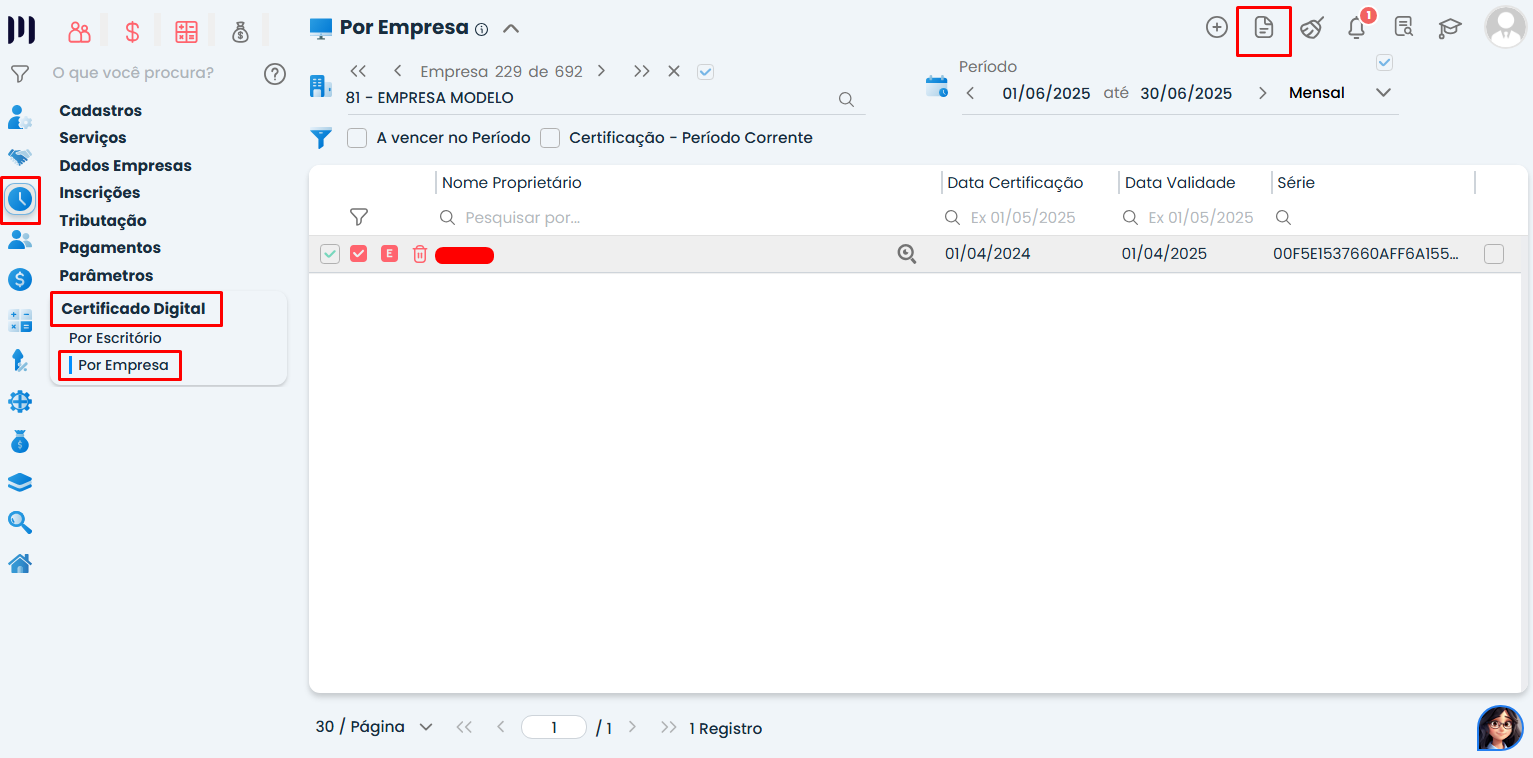The height and width of the screenshot is (758, 1533).
Task: Click the table filter funnel icon
Action: coord(359,217)
